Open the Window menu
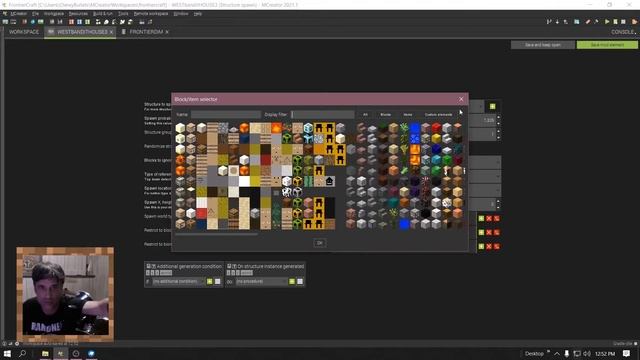Screen dimensions: 640x360 pos(181,13)
